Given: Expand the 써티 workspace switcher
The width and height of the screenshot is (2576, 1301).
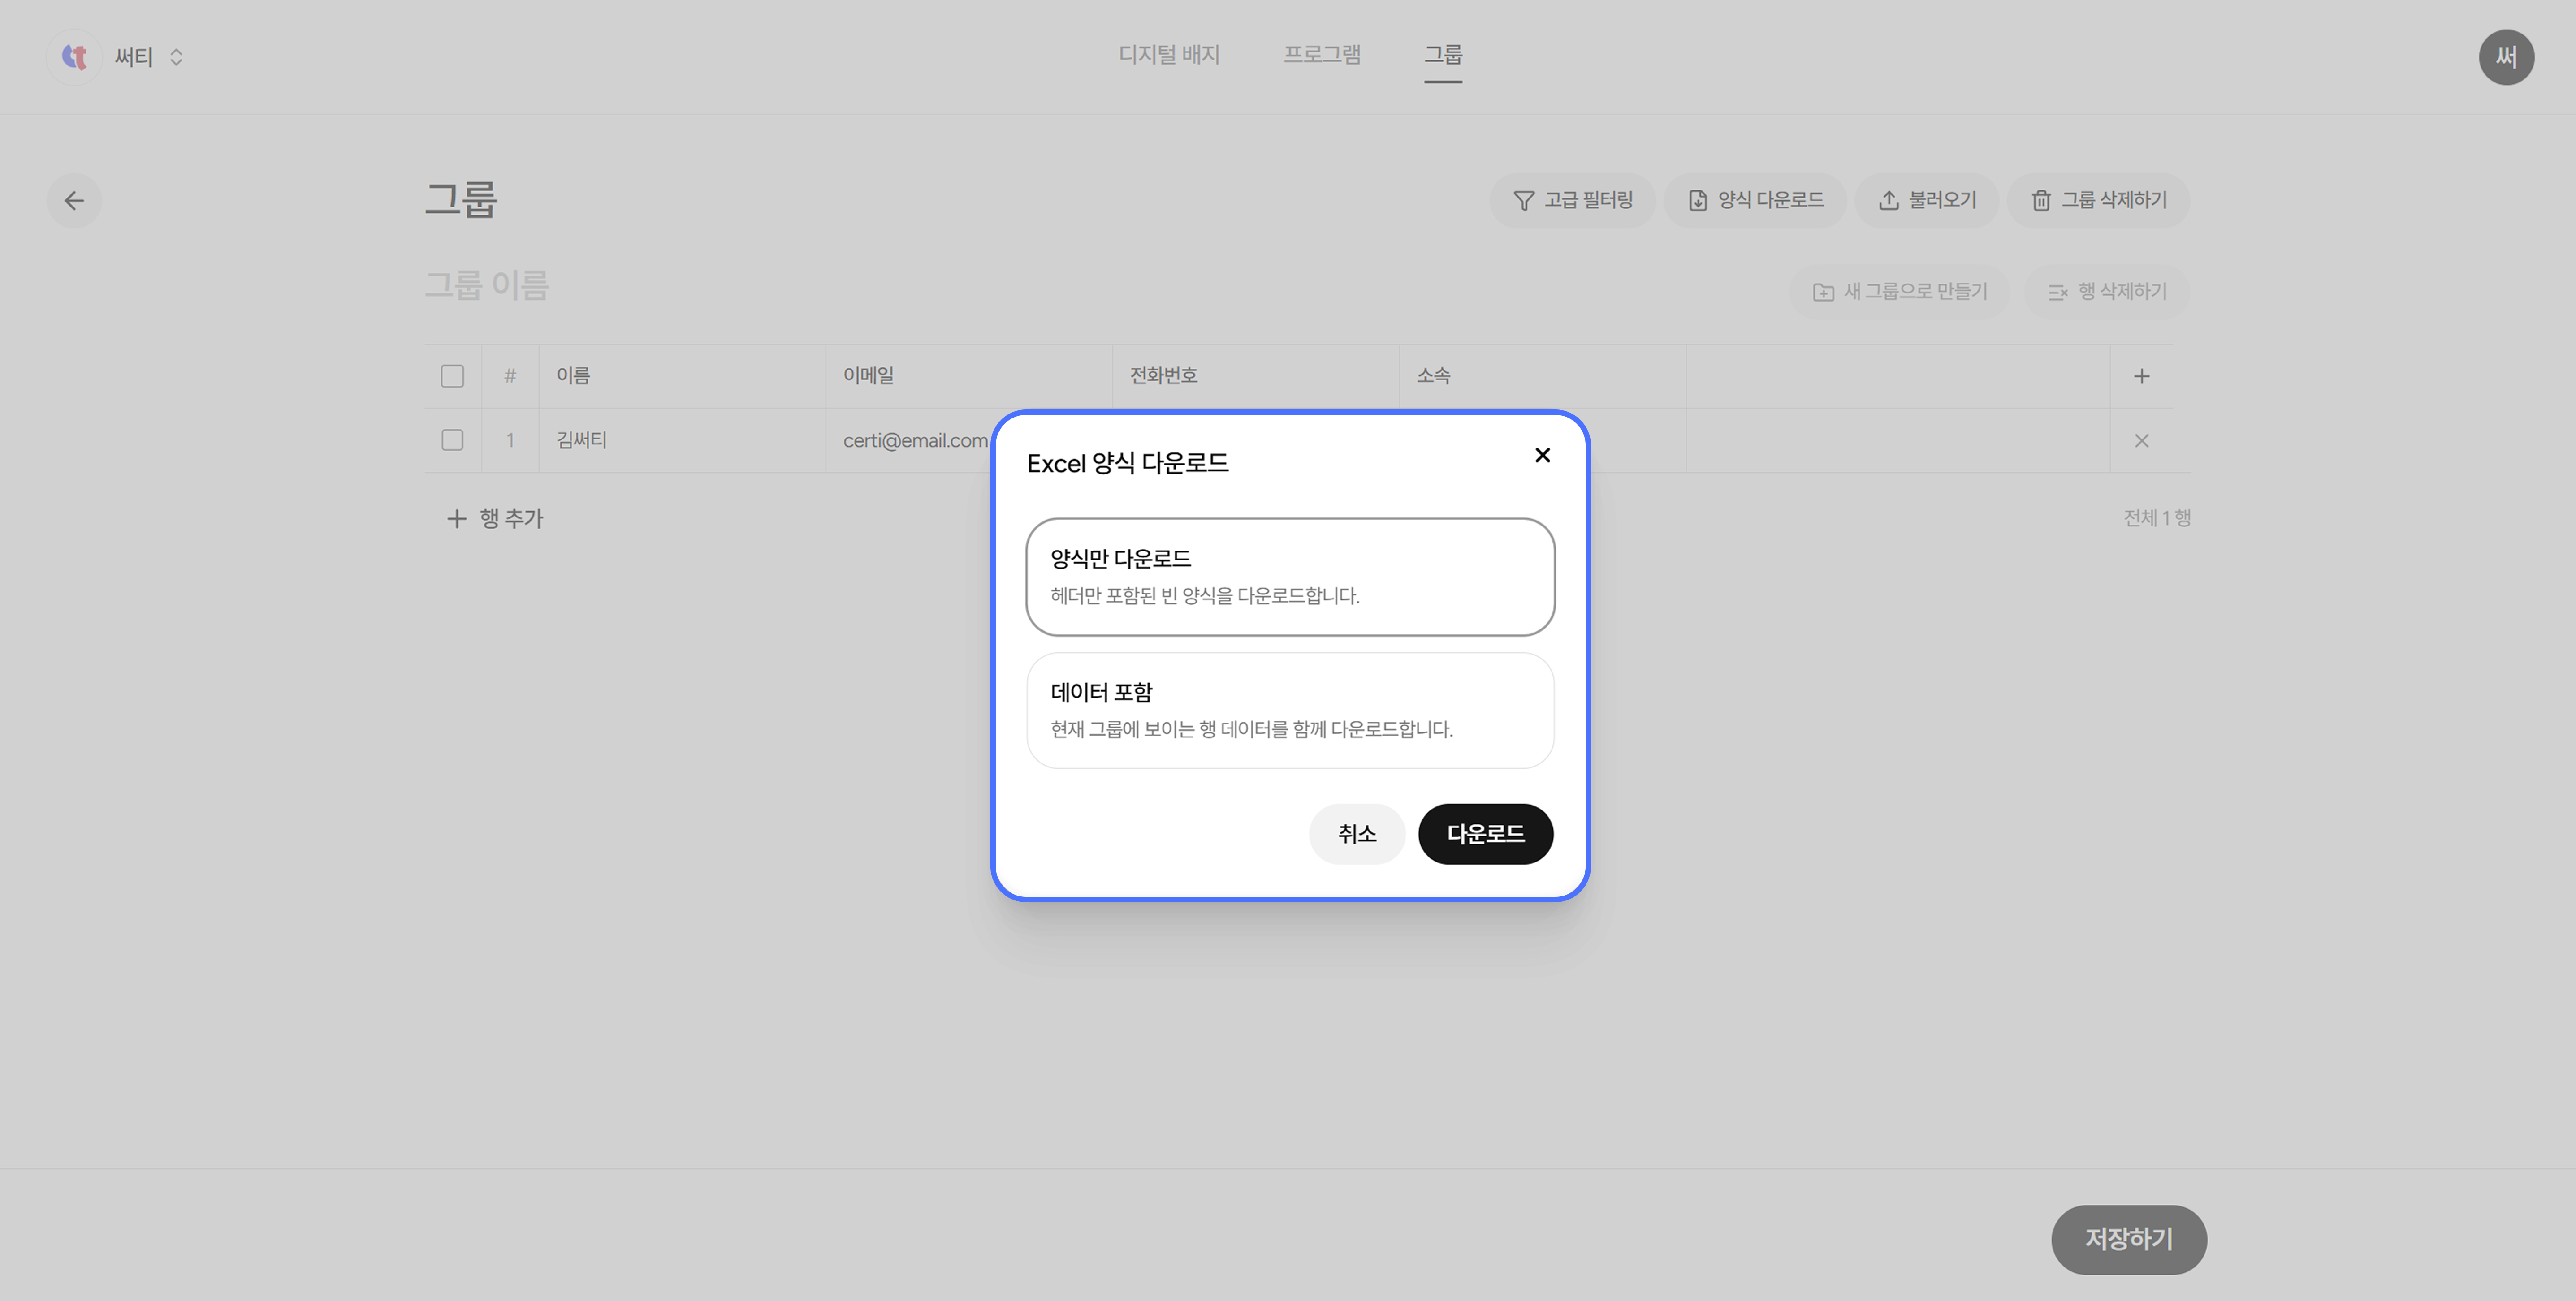Looking at the screenshot, I should [x=176, y=57].
